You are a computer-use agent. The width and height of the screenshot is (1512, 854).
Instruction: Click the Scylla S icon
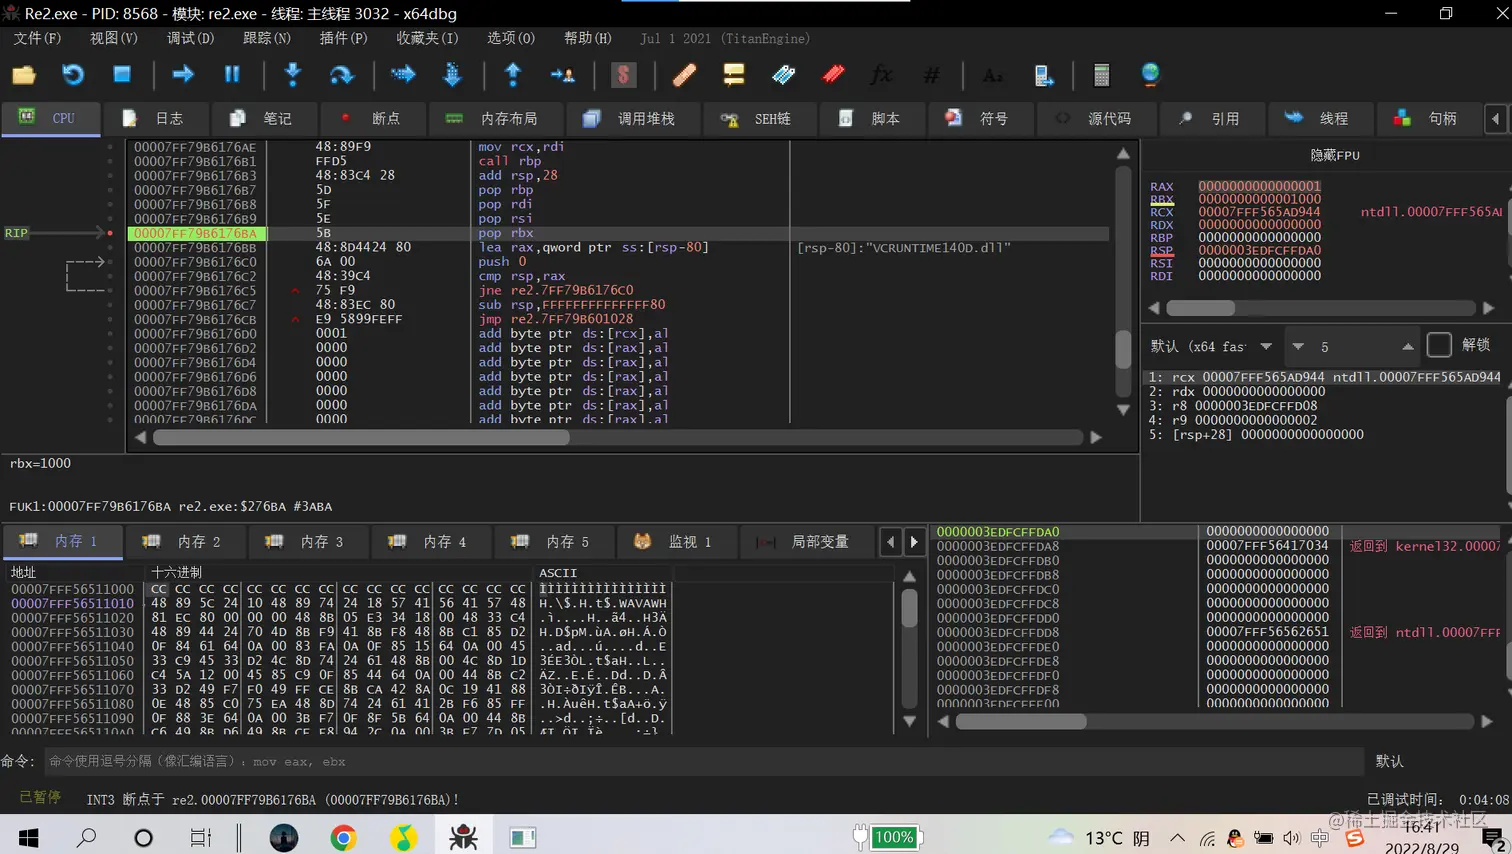tap(623, 75)
